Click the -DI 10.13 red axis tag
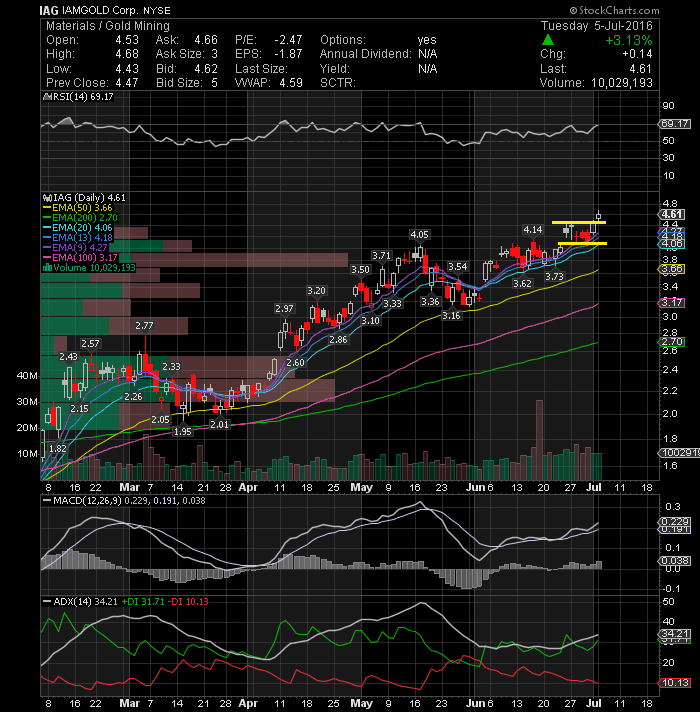 click(x=675, y=683)
